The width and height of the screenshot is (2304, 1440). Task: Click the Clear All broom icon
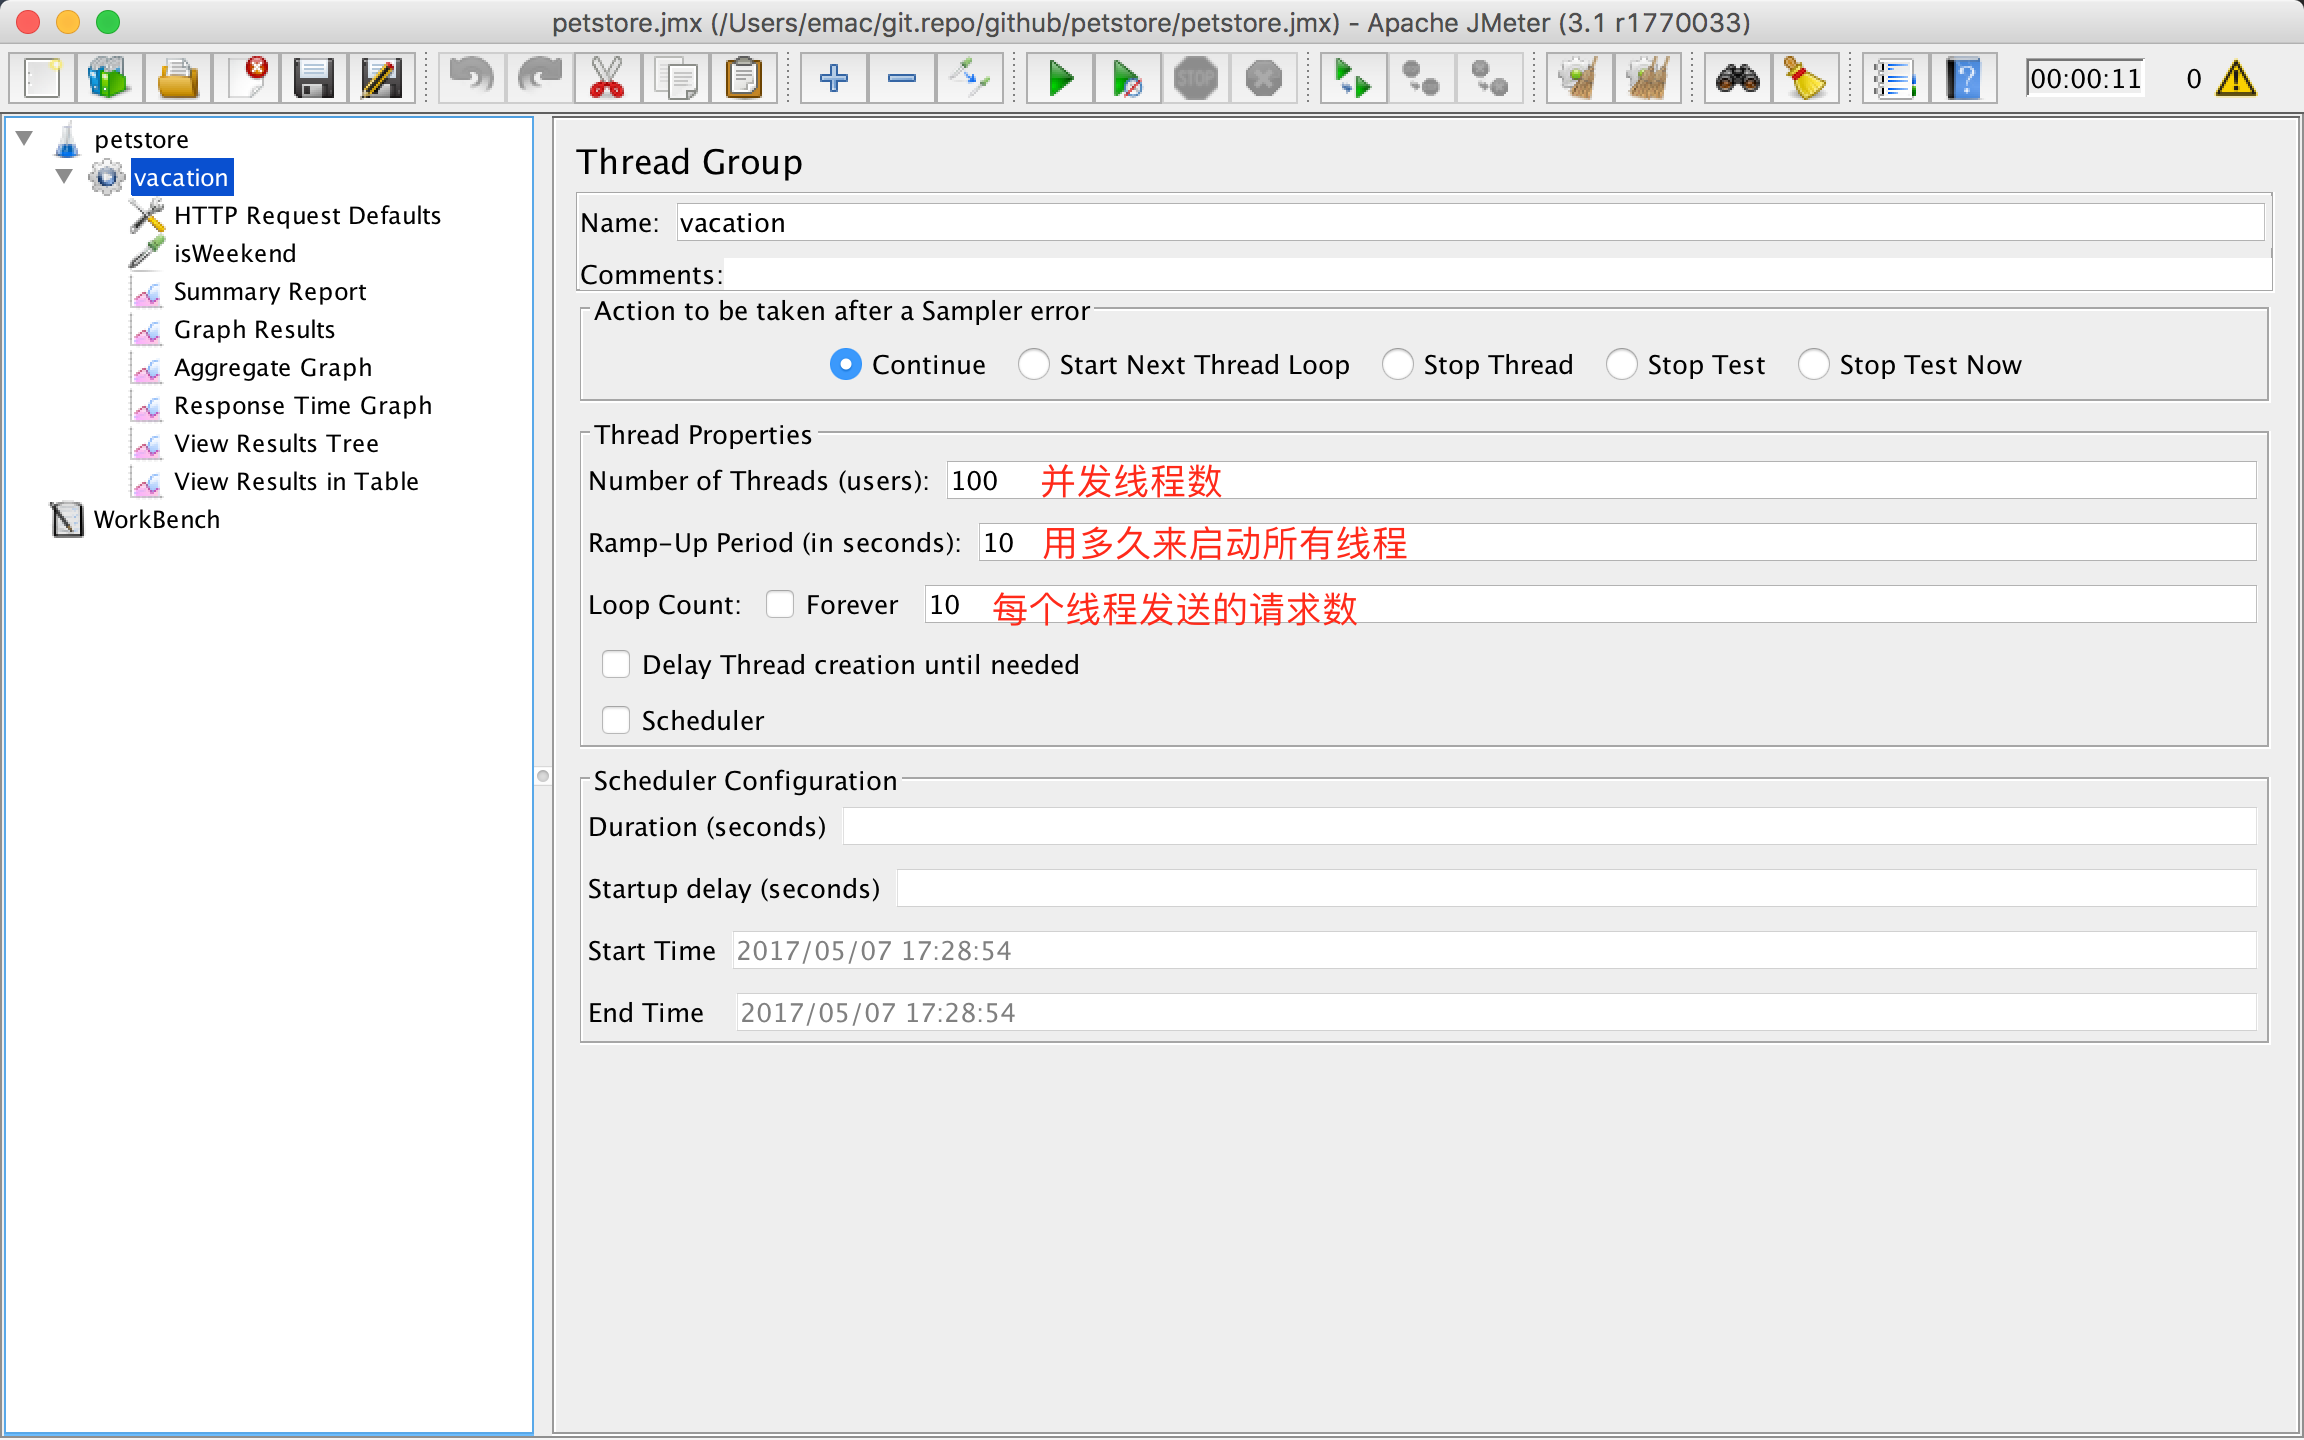[x=1647, y=78]
